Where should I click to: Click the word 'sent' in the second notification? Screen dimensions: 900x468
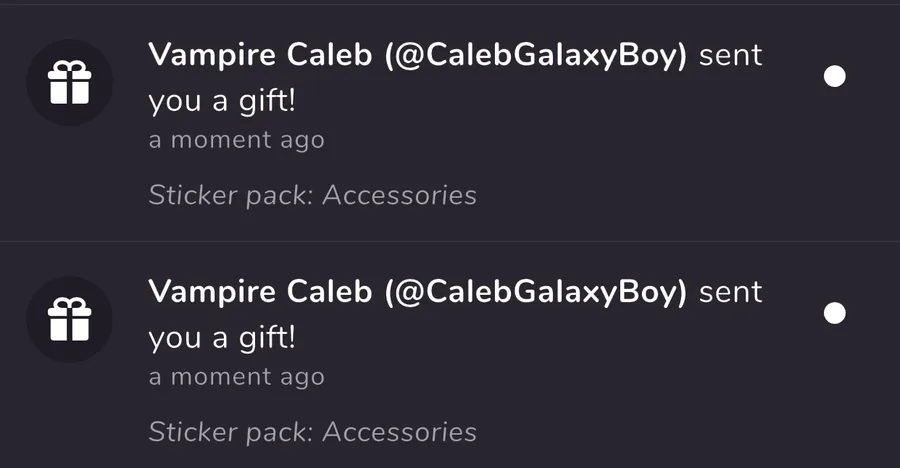point(731,293)
